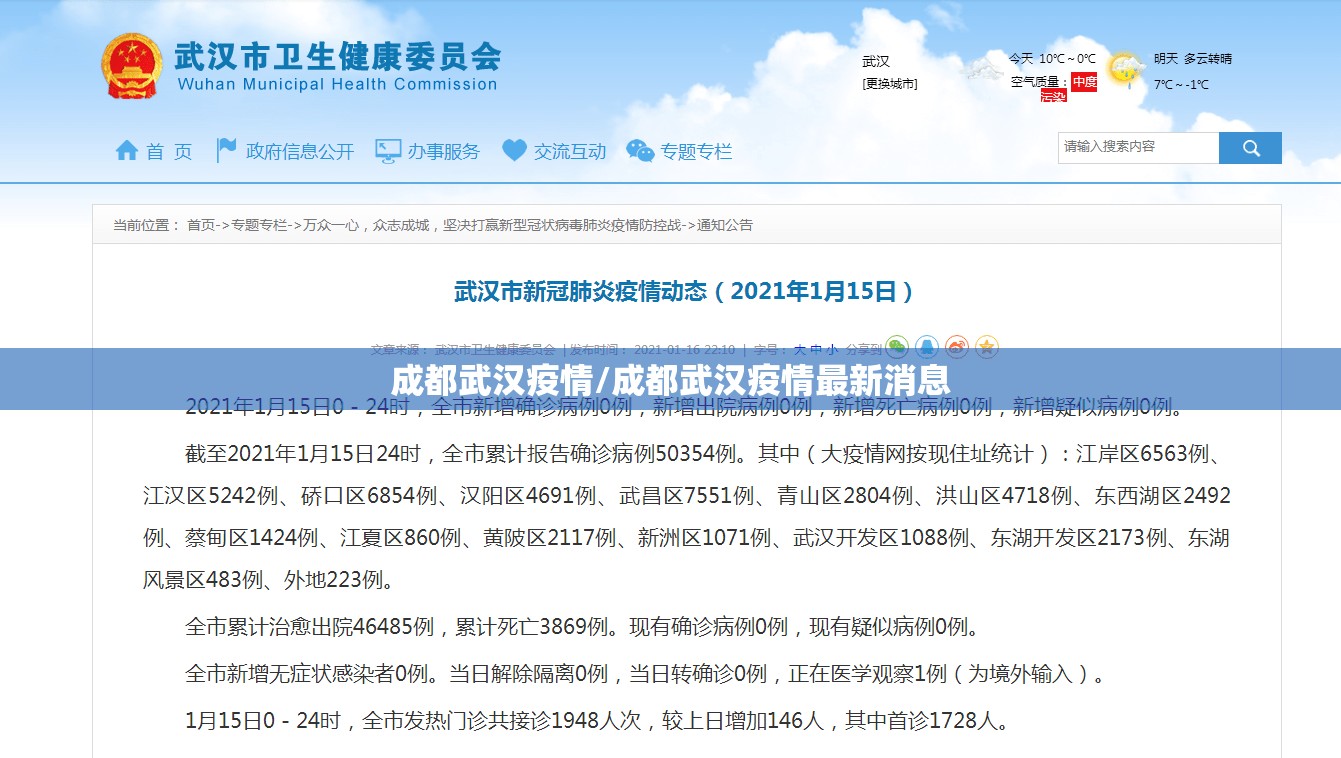Set font size to large (大)

pos(800,350)
